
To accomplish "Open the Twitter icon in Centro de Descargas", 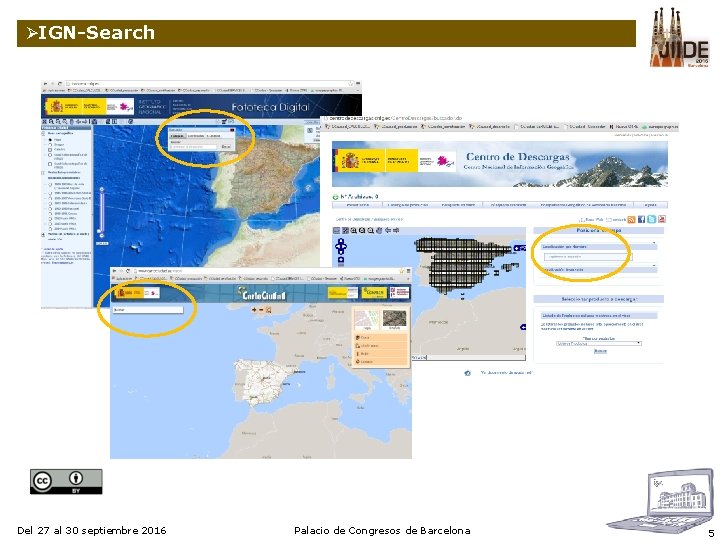I will [x=651, y=219].
